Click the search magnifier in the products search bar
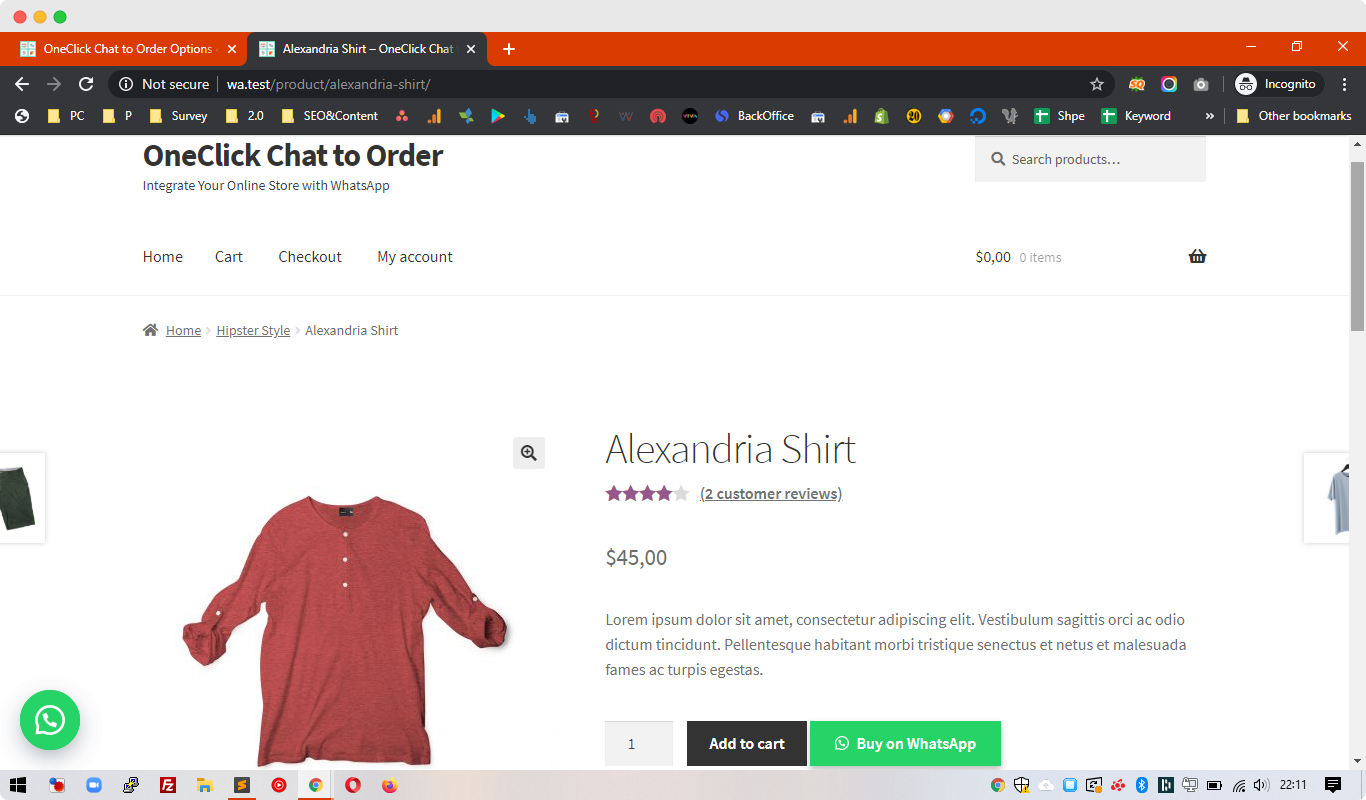The height and width of the screenshot is (800, 1366). point(997,158)
